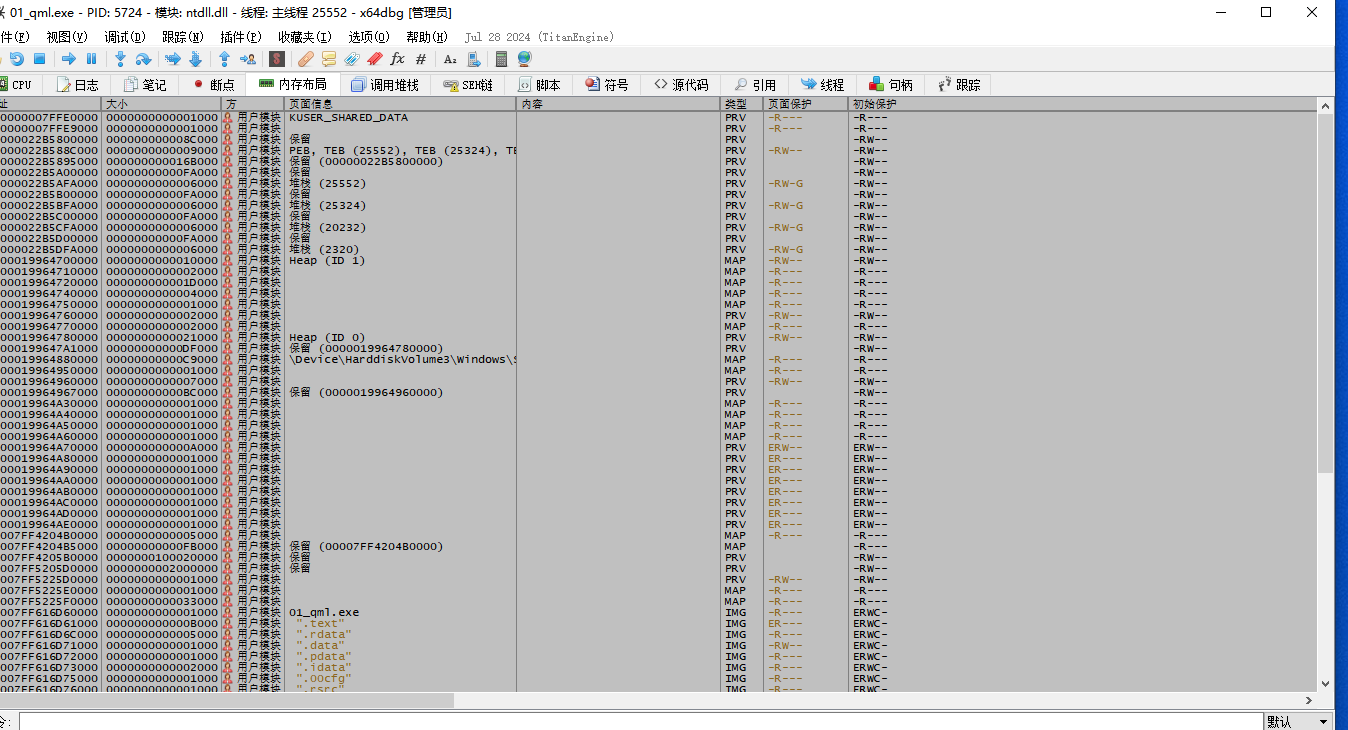
Task: Click the hash variables icon
Action: click(x=421, y=59)
